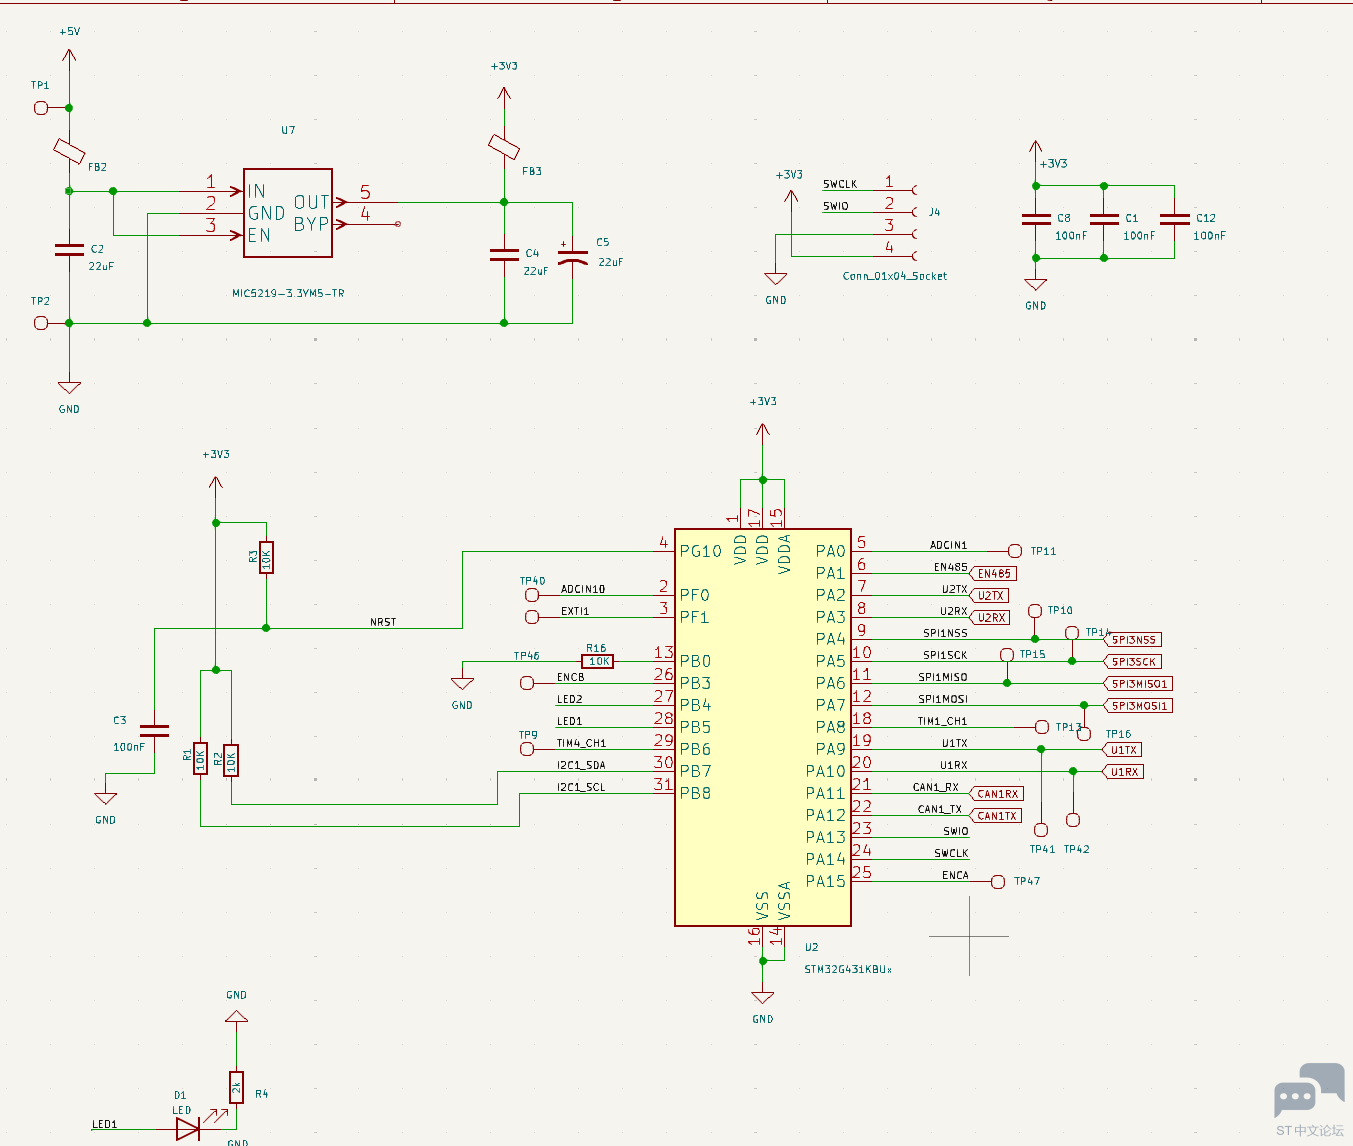Select test point TP2 circle
This screenshot has width=1353, height=1146.
click(41, 323)
